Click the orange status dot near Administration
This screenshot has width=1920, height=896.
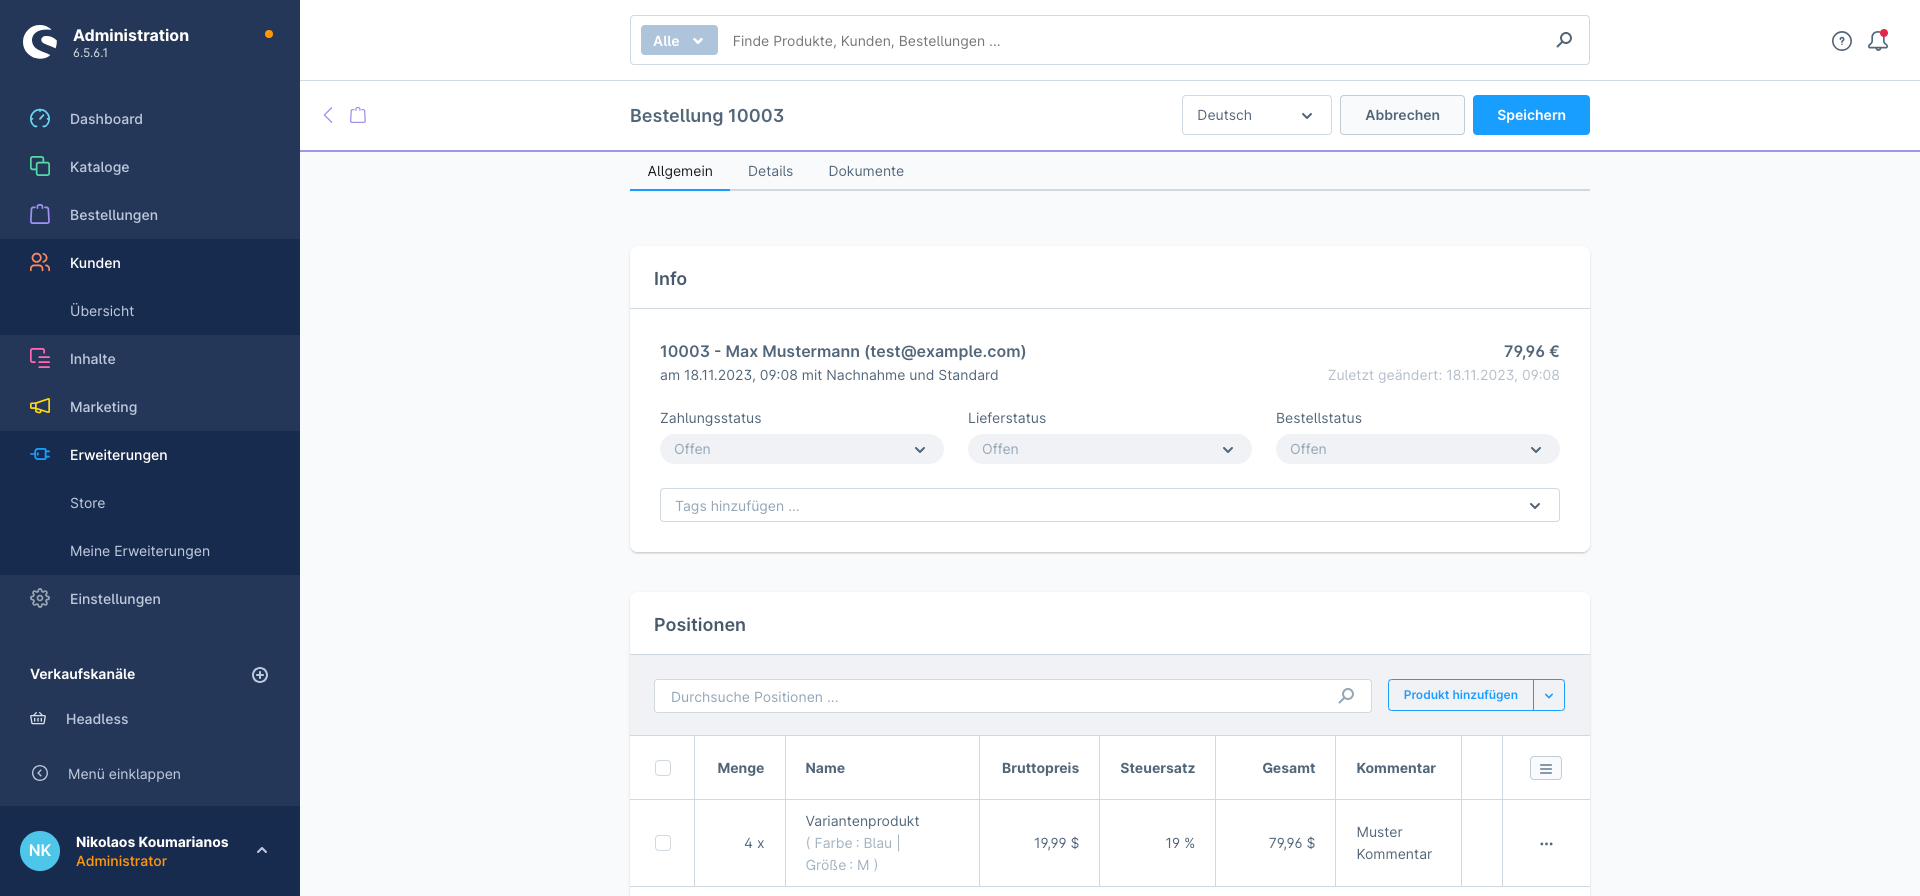(269, 35)
